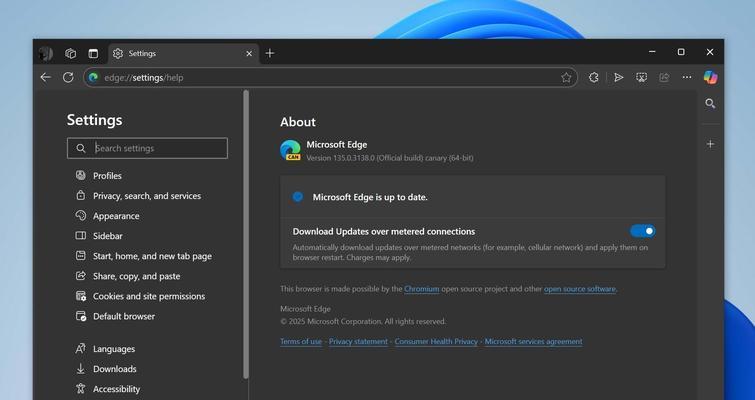Click the send arrow toolbar icon
This screenshot has height=400, width=755.
(x=618, y=77)
